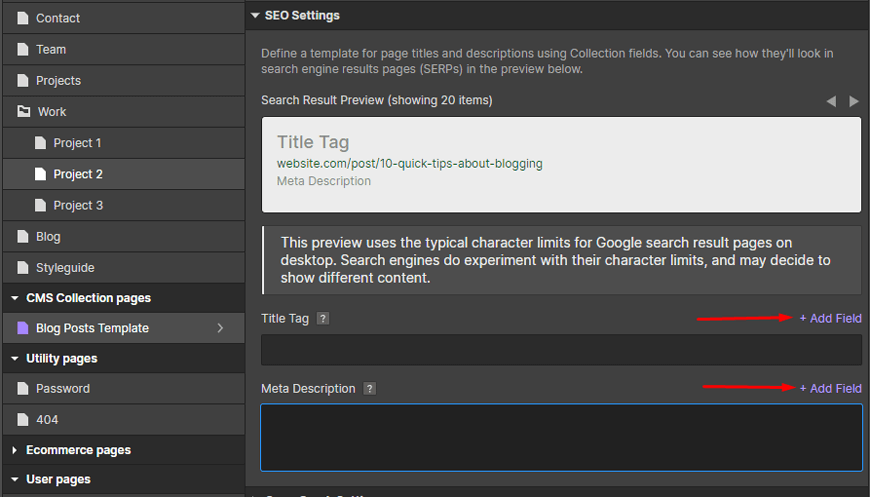This screenshot has height=497, width=870.
Task: Select the Team page
Action: pyautogui.click(x=123, y=49)
